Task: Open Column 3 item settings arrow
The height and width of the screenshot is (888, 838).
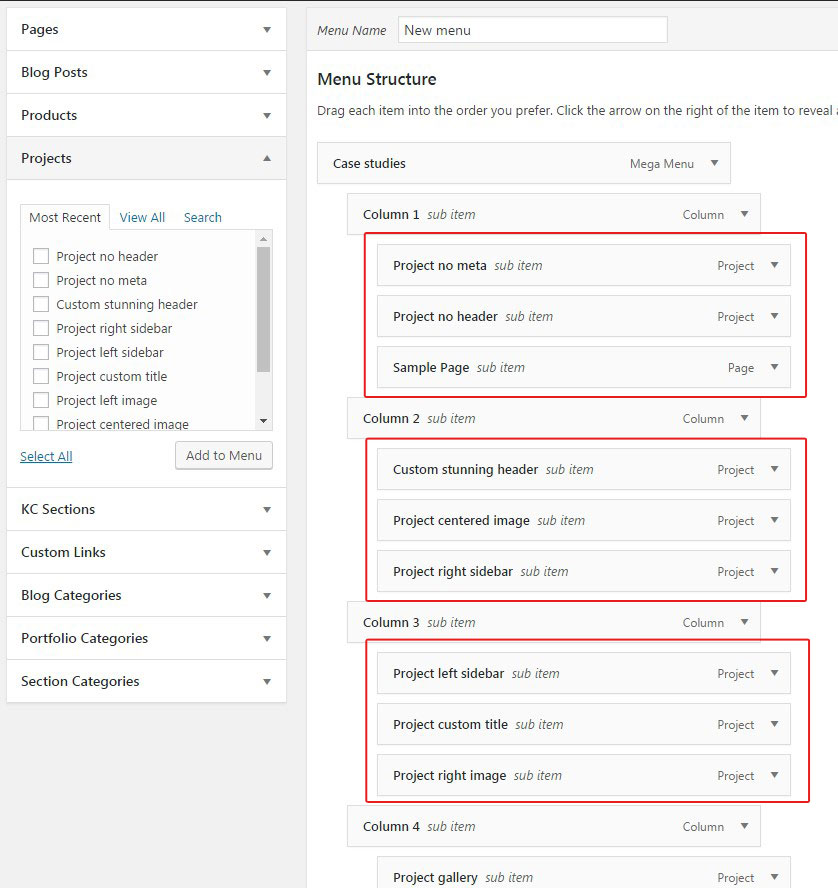Action: pyautogui.click(x=744, y=622)
